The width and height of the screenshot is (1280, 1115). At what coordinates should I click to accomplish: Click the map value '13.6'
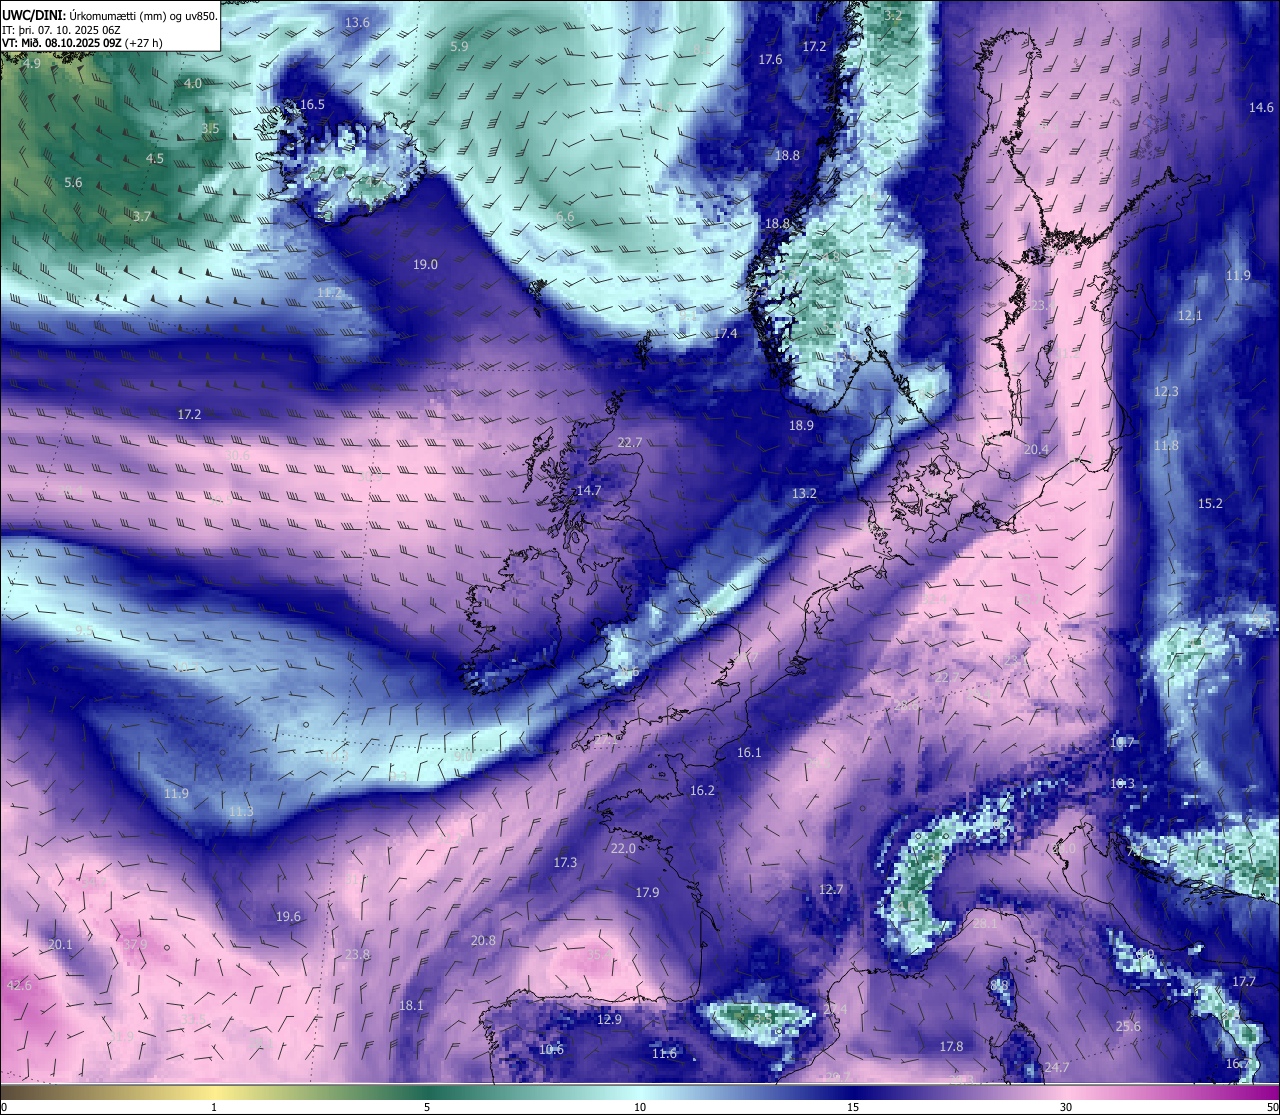tap(357, 22)
